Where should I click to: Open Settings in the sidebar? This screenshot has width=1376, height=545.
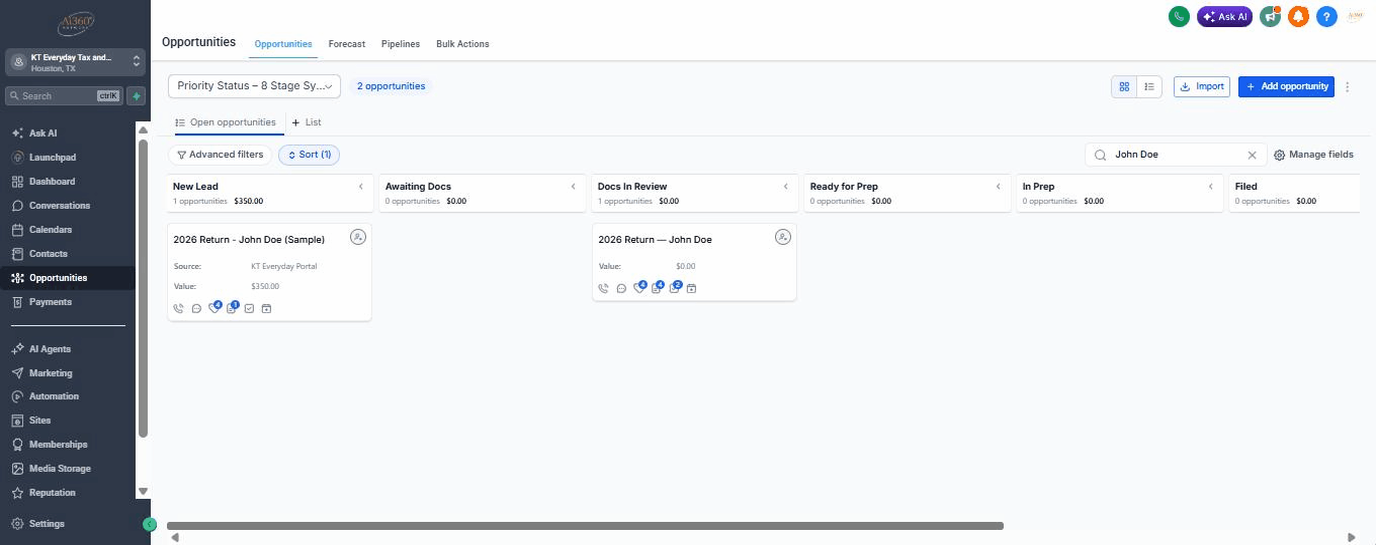(x=46, y=524)
